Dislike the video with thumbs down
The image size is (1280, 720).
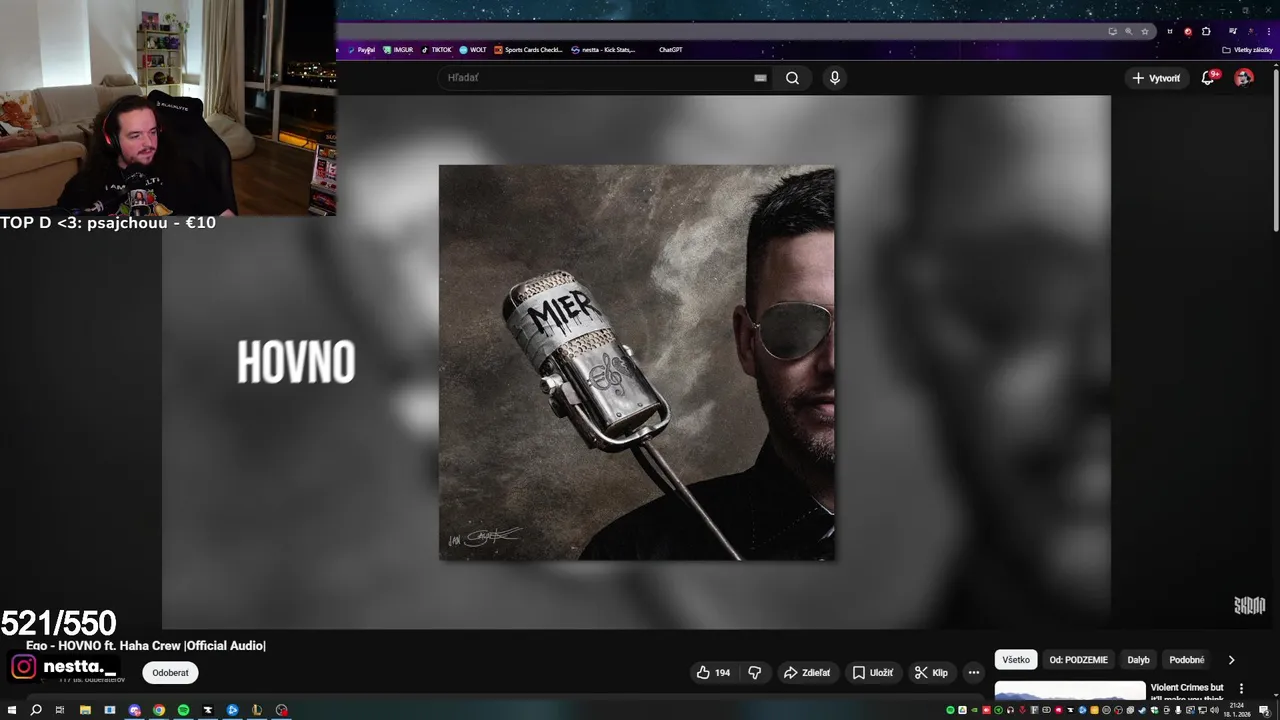click(x=755, y=673)
